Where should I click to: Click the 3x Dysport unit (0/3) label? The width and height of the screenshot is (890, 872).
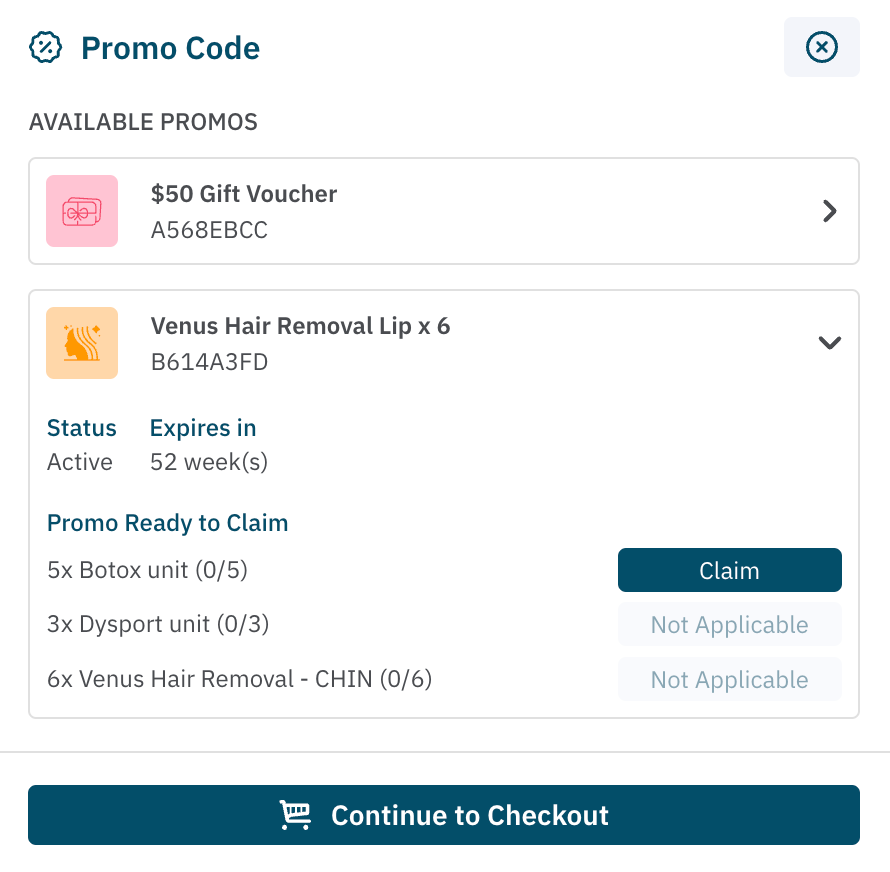(158, 625)
